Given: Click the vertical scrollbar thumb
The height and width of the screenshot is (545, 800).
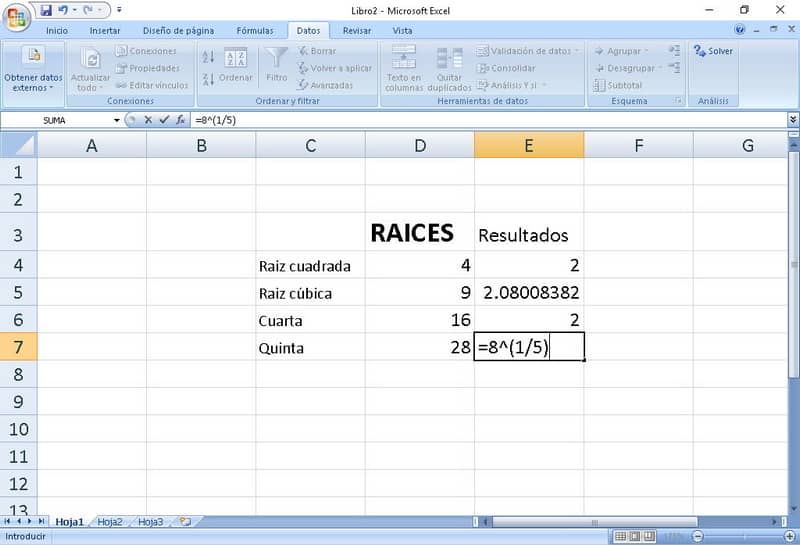Looking at the screenshot, I should [x=793, y=264].
